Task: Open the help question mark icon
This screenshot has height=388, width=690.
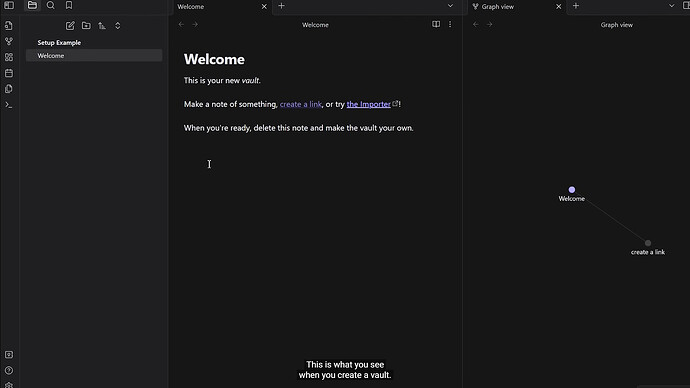Action: point(9,370)
